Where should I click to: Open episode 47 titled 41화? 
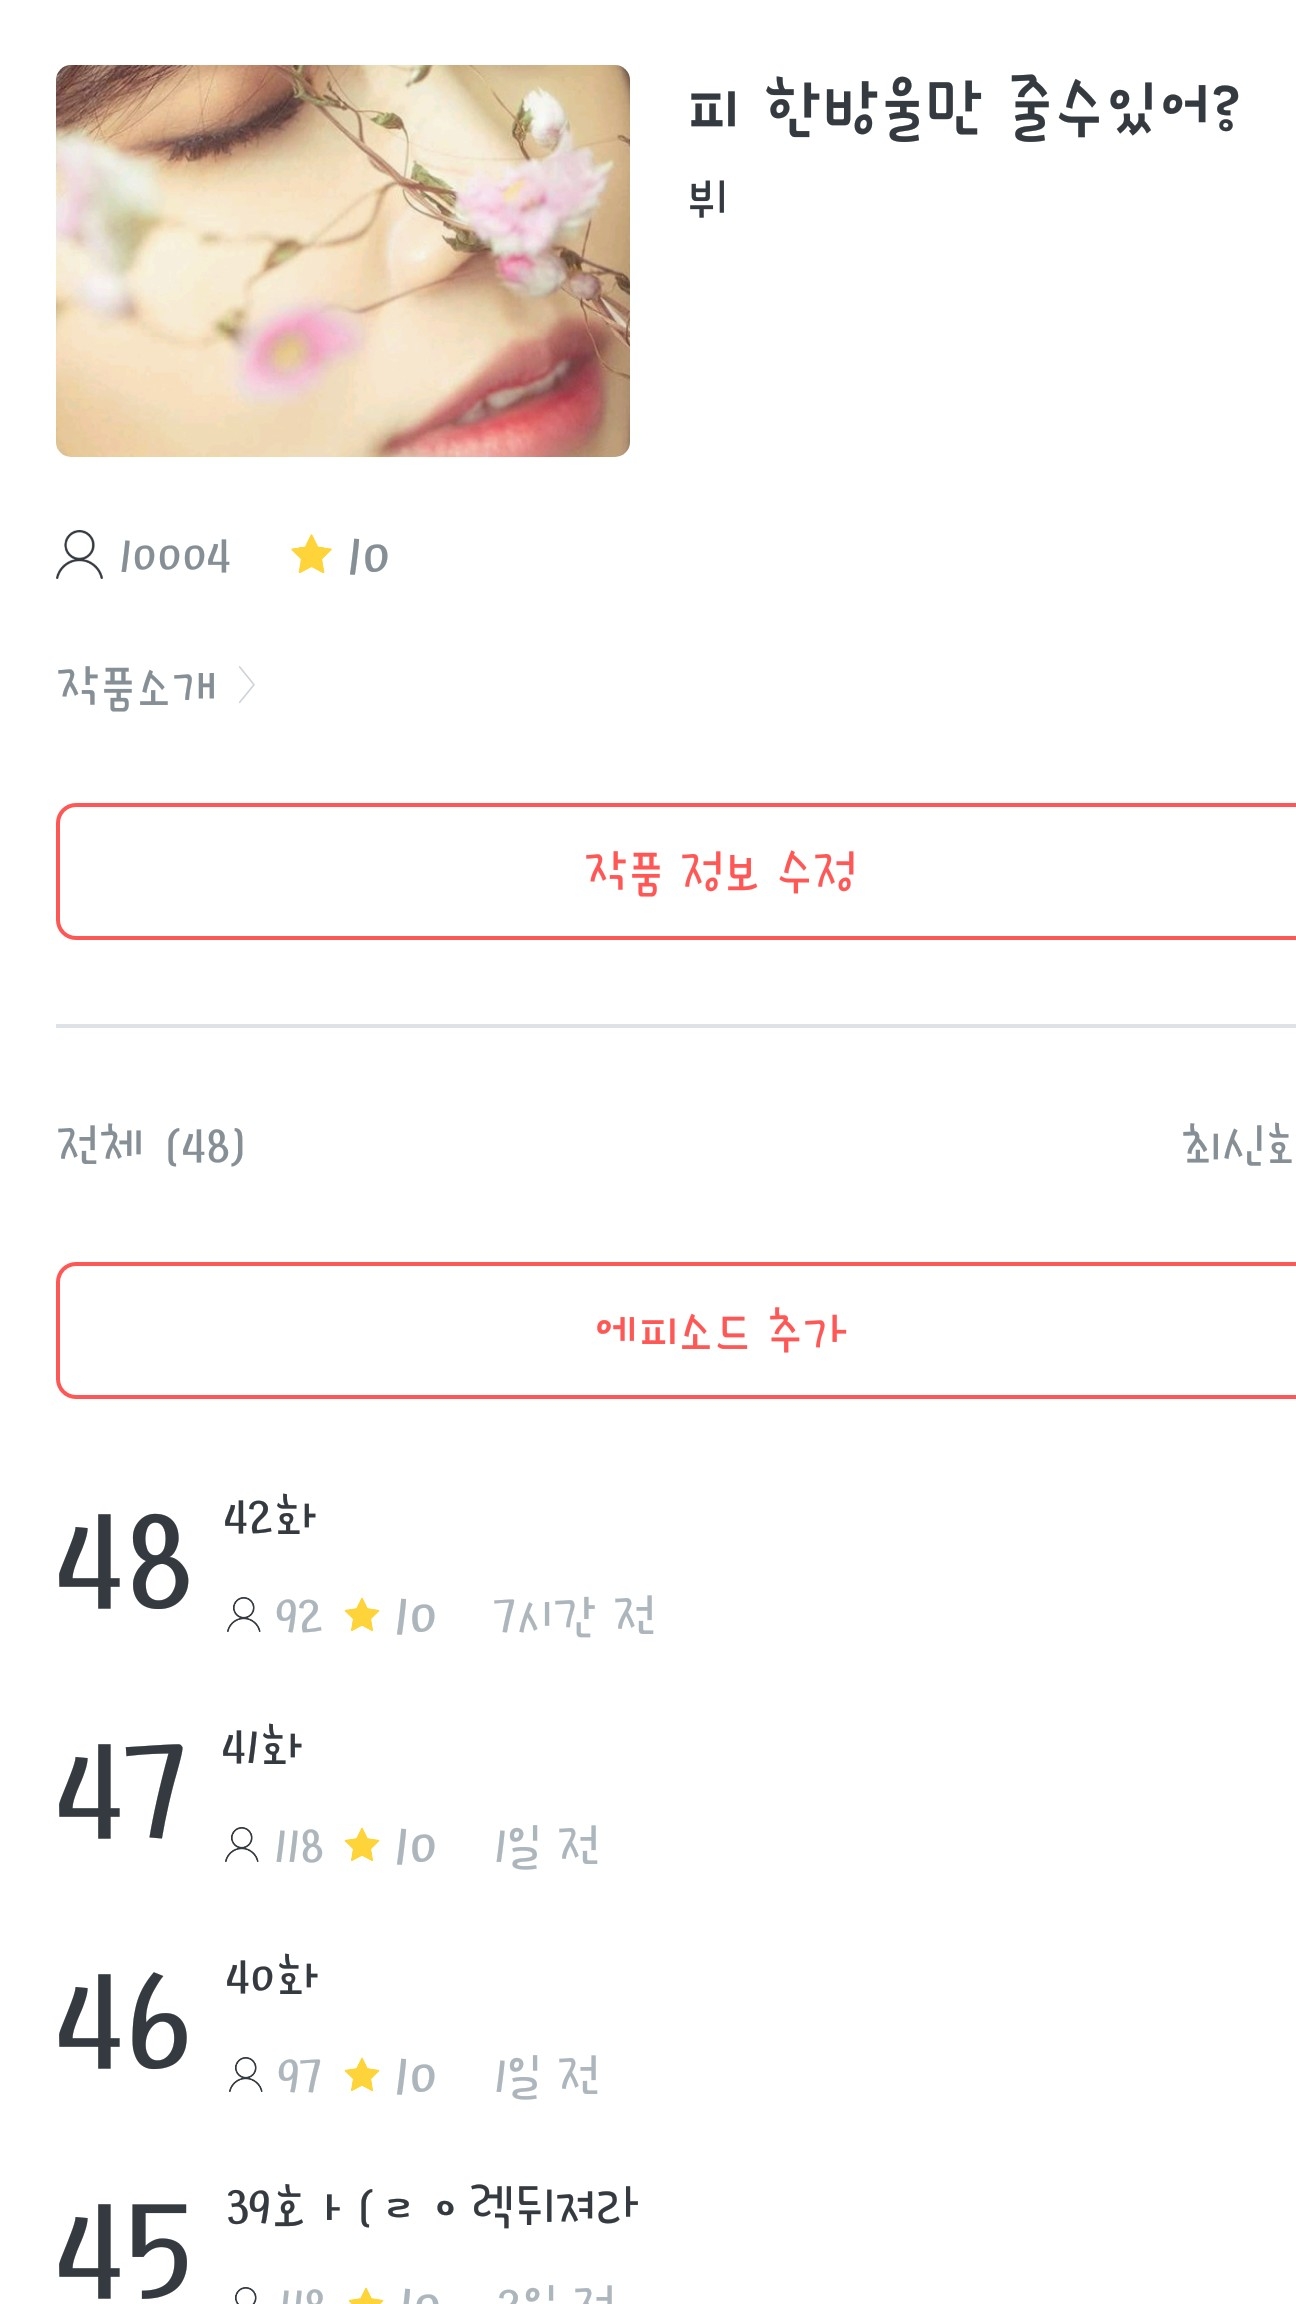coord(262,1748)
